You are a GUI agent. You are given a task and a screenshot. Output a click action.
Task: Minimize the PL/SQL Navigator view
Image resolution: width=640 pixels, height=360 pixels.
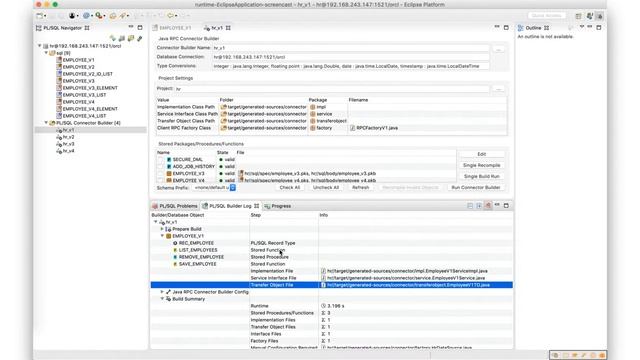point(131,27)
